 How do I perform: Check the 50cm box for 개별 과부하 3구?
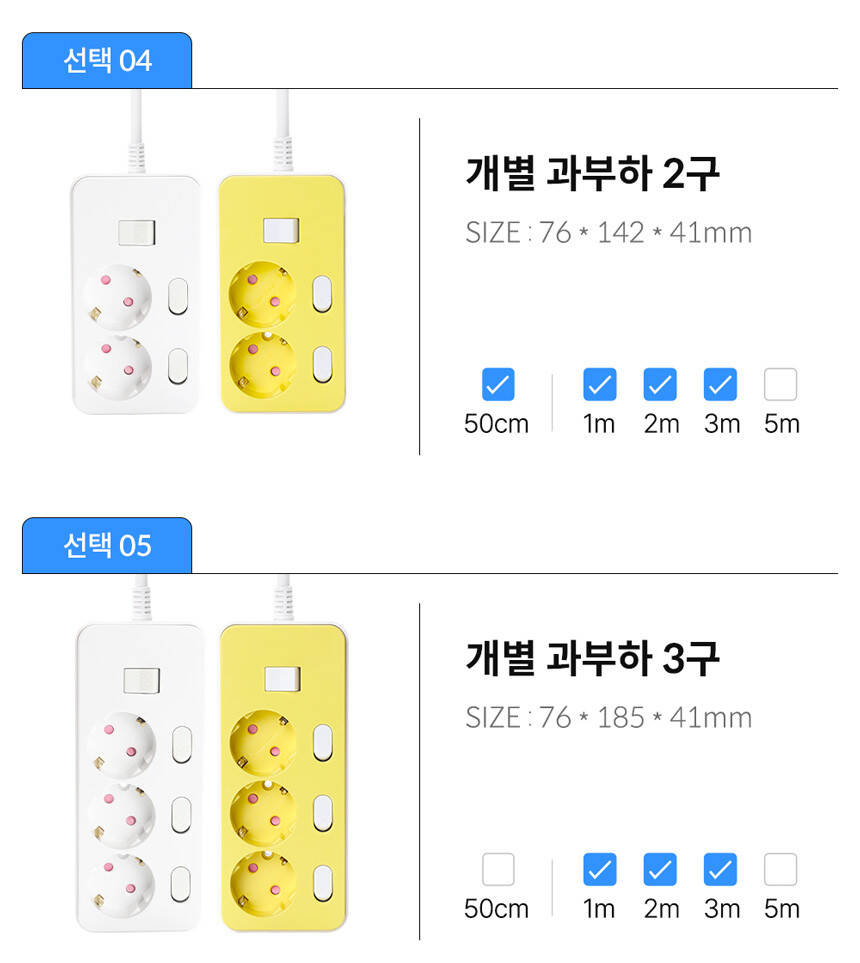pos(498,869)
